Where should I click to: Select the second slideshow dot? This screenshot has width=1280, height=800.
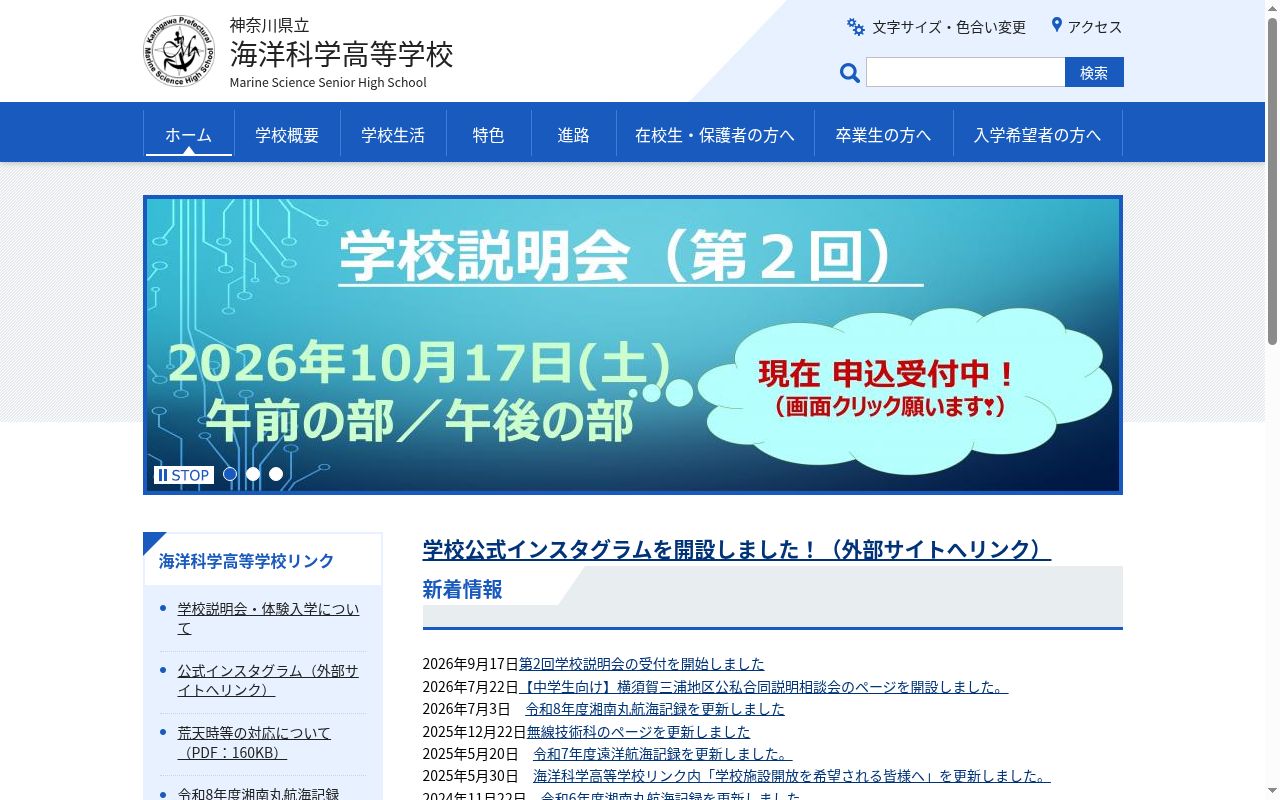[253, 474]
